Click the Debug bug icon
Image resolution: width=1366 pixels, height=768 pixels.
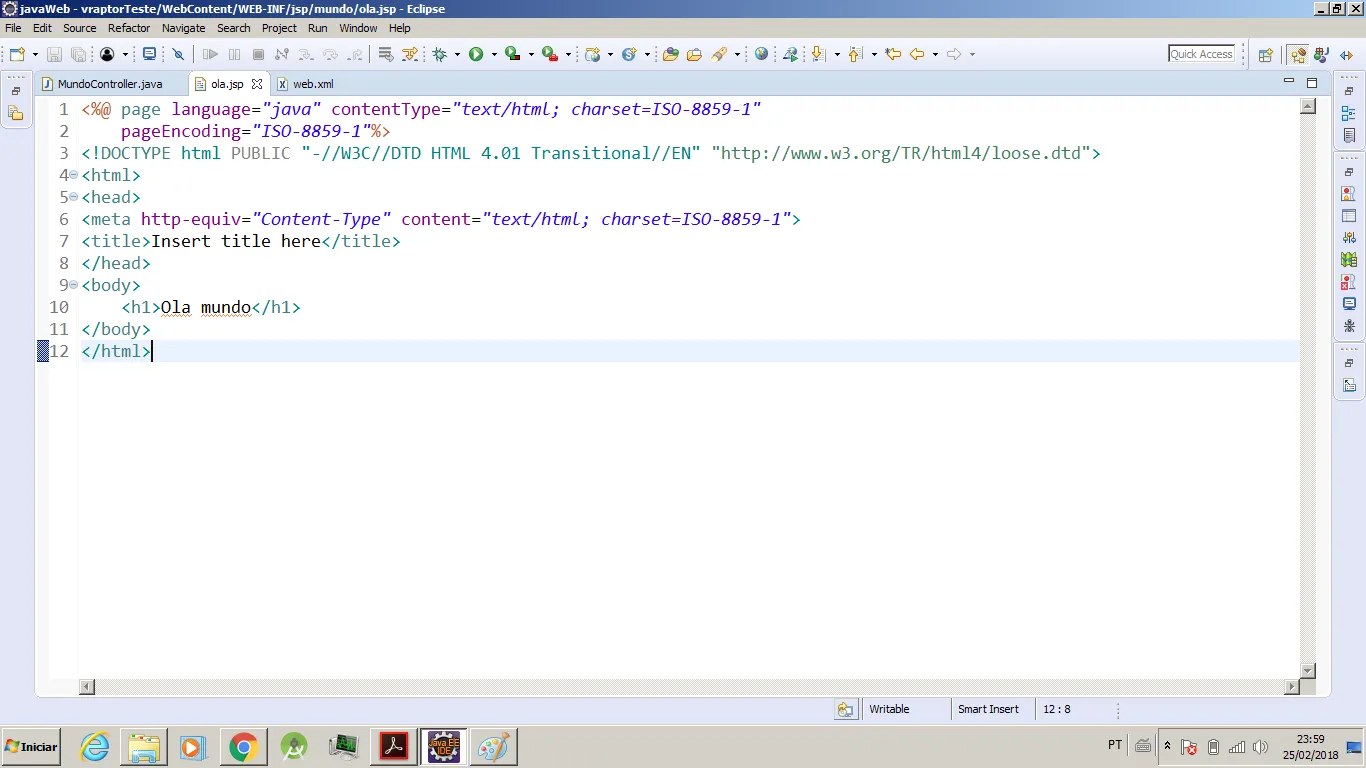[x=439, y=54]
